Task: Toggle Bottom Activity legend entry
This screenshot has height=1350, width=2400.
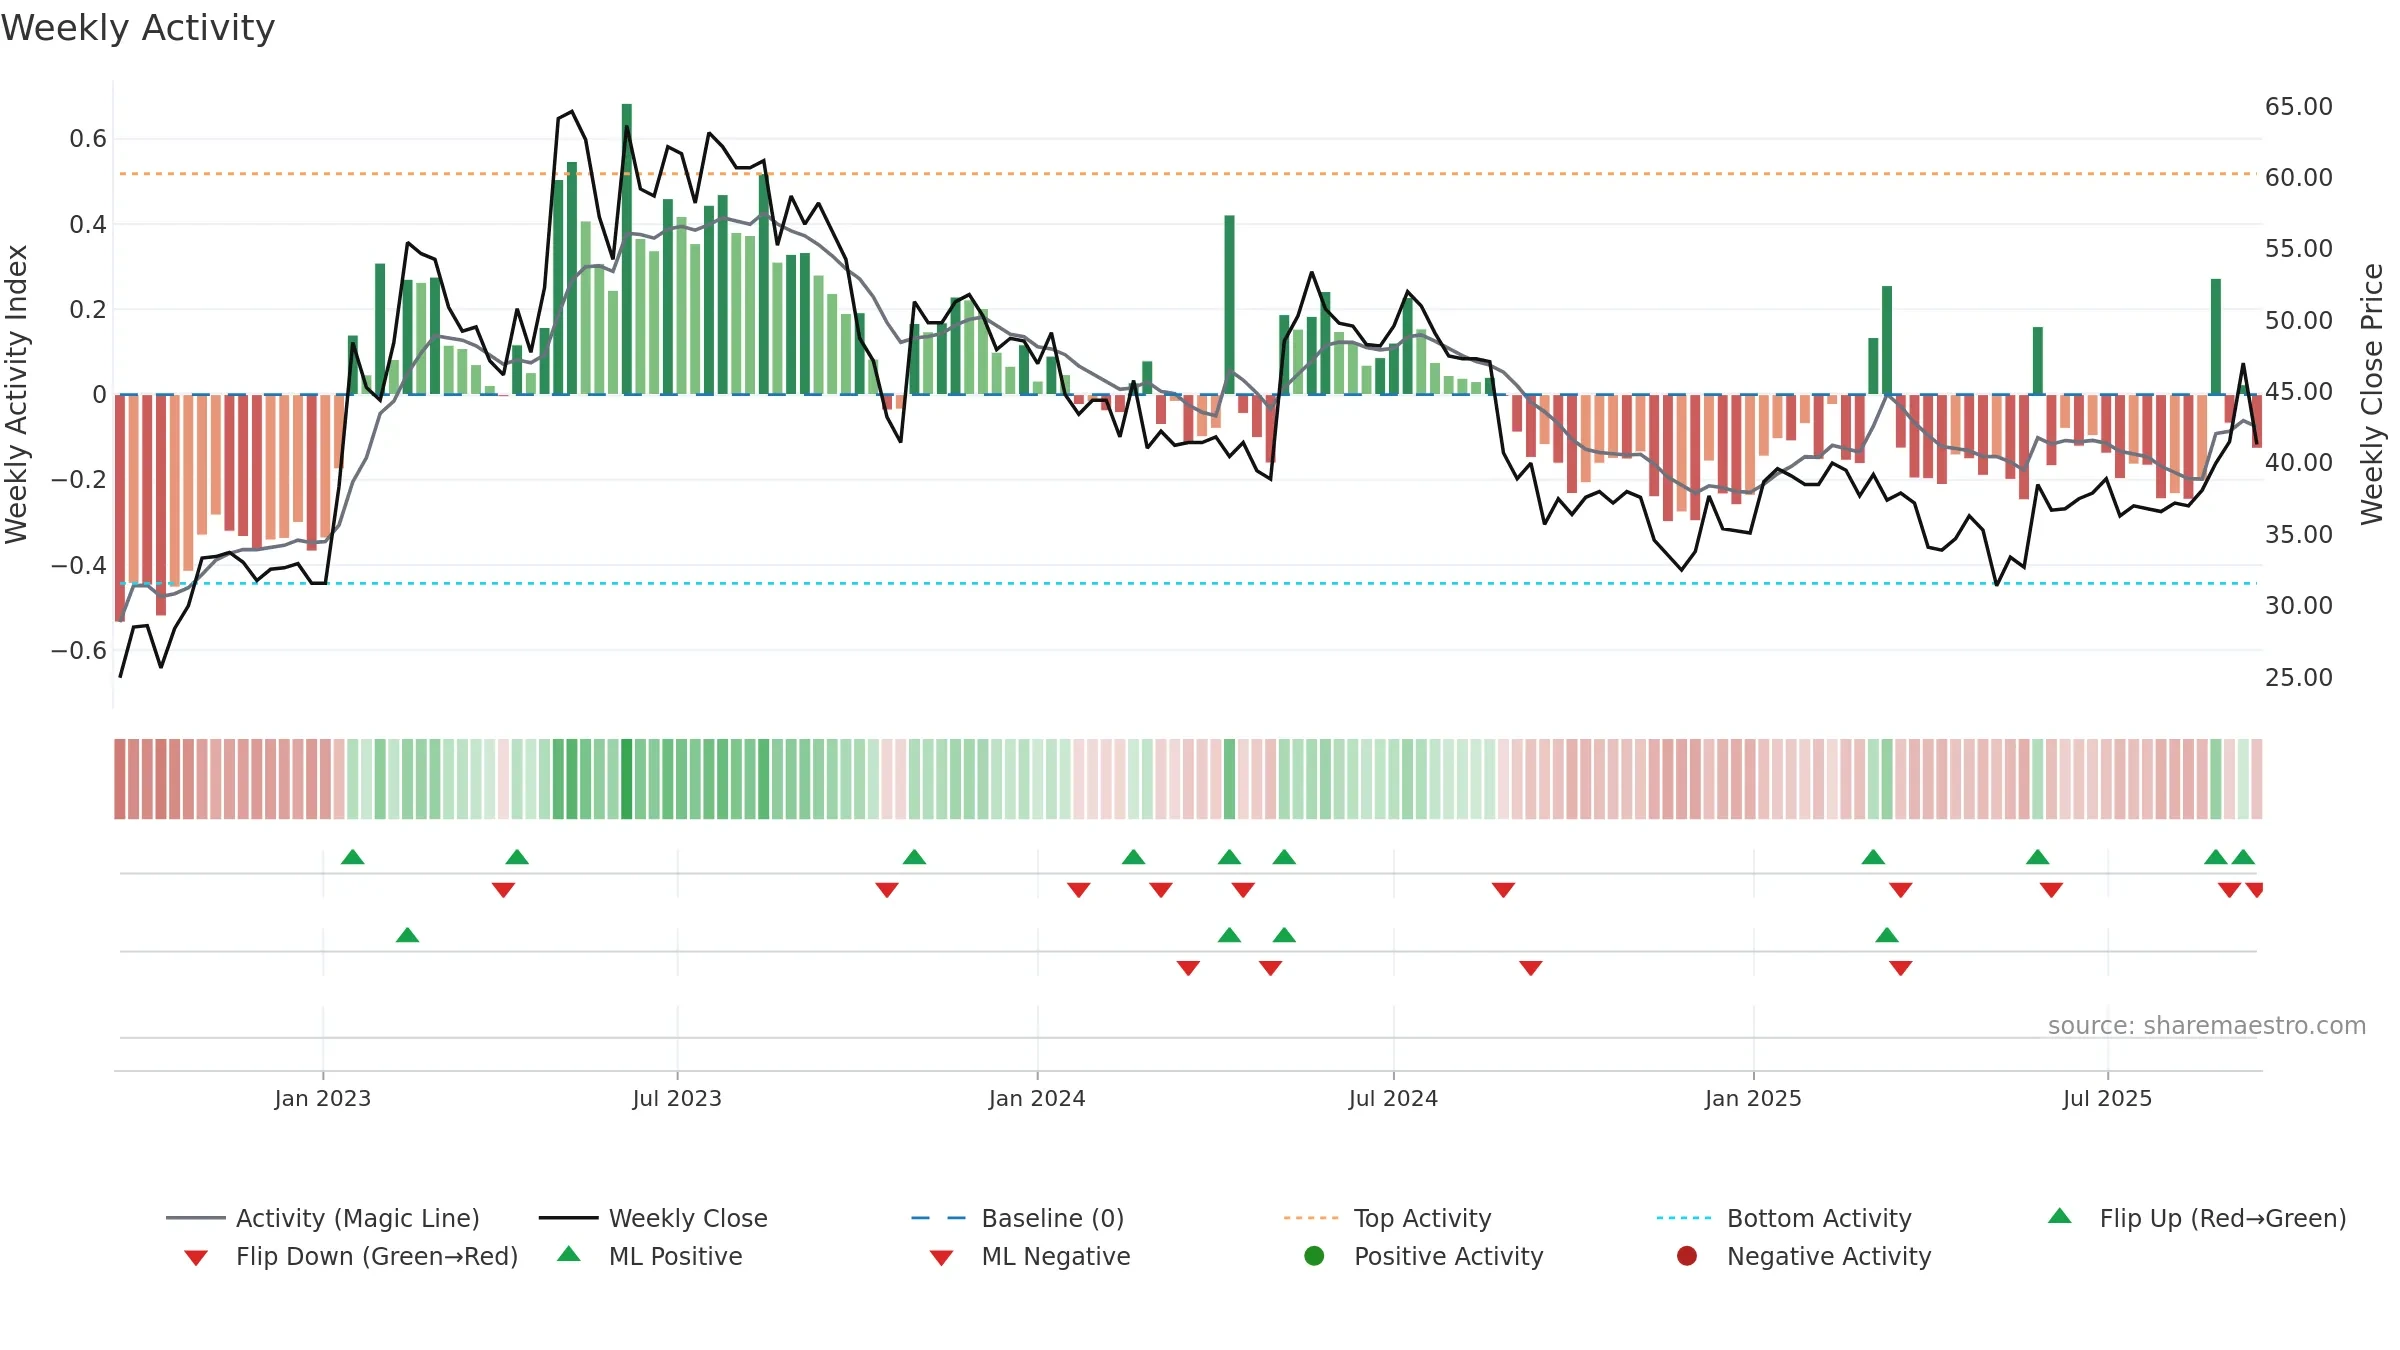Action: [1784, 1218]
